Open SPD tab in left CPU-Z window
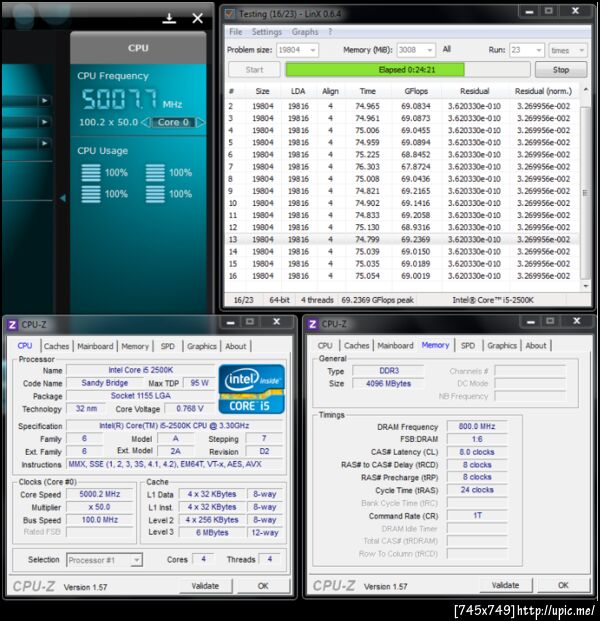 [168, 347]
